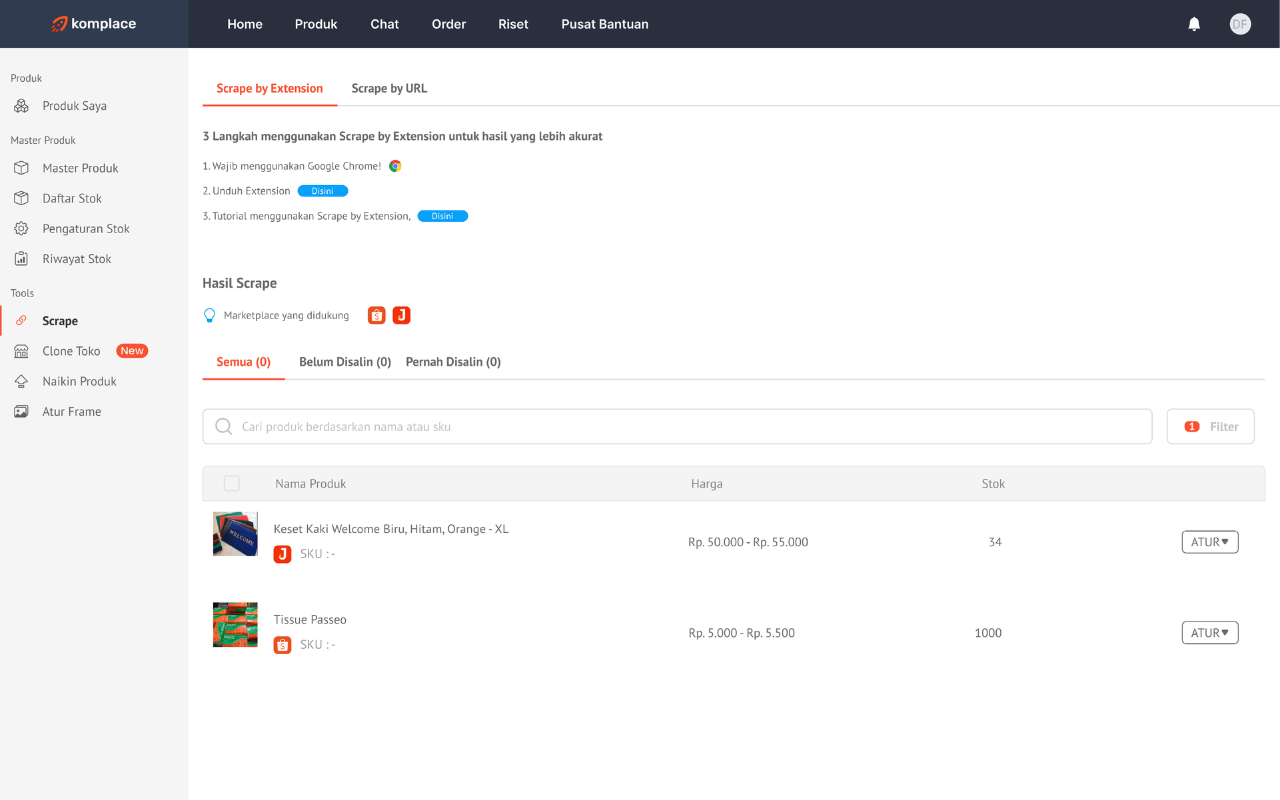The image size is (1280, 800).
Task: Check the select-all products checkbox
Action: tap(231, 483)
